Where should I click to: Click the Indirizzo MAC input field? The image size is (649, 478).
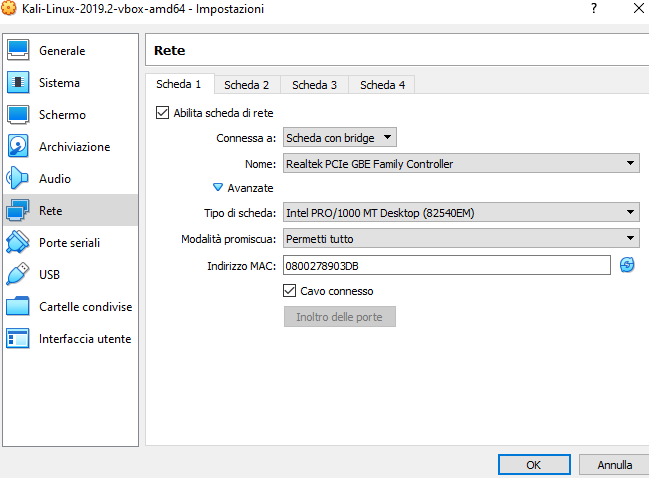point(447,265)
